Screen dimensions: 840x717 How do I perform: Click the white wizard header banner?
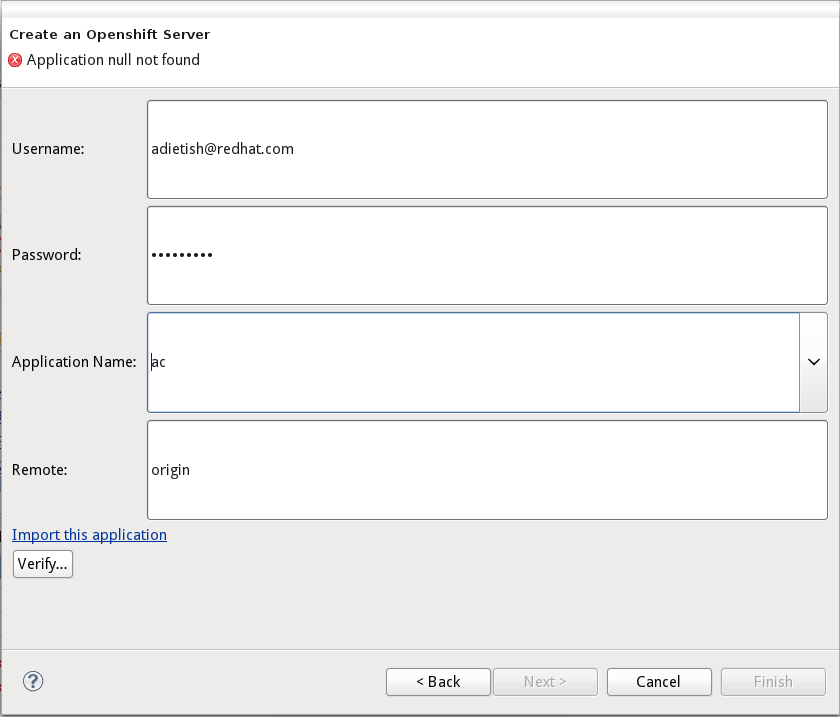click(x=520, y=50)
